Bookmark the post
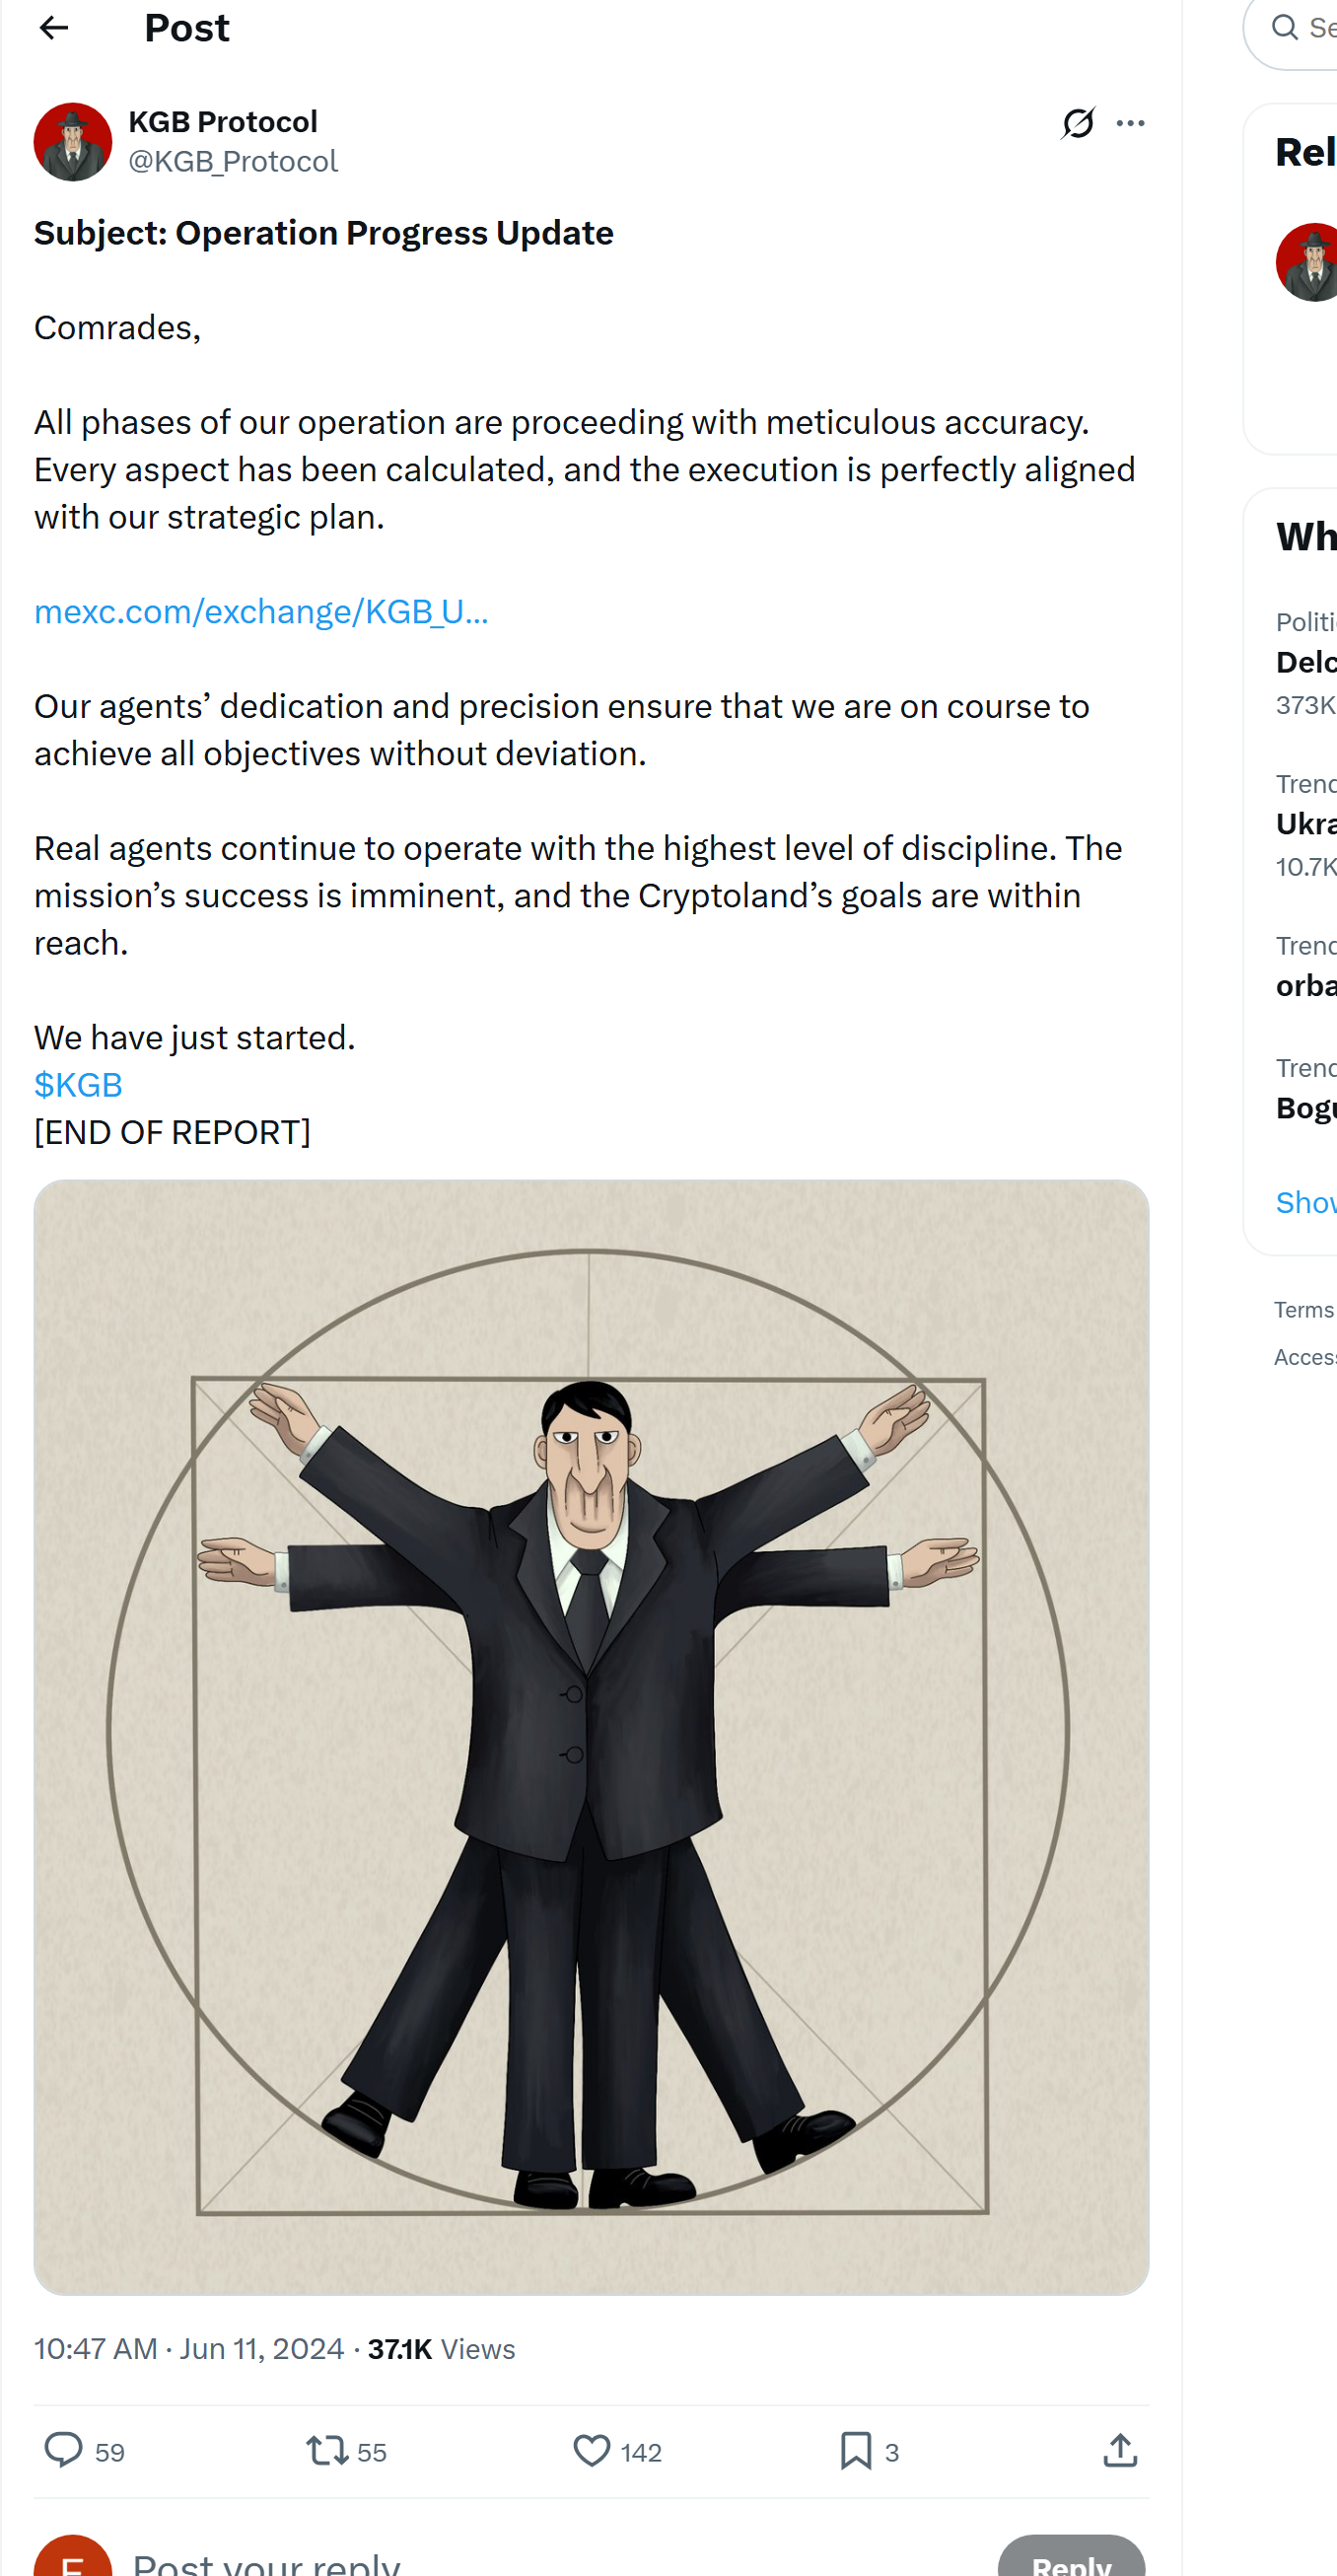1337x2576 pixels. 855,2451
